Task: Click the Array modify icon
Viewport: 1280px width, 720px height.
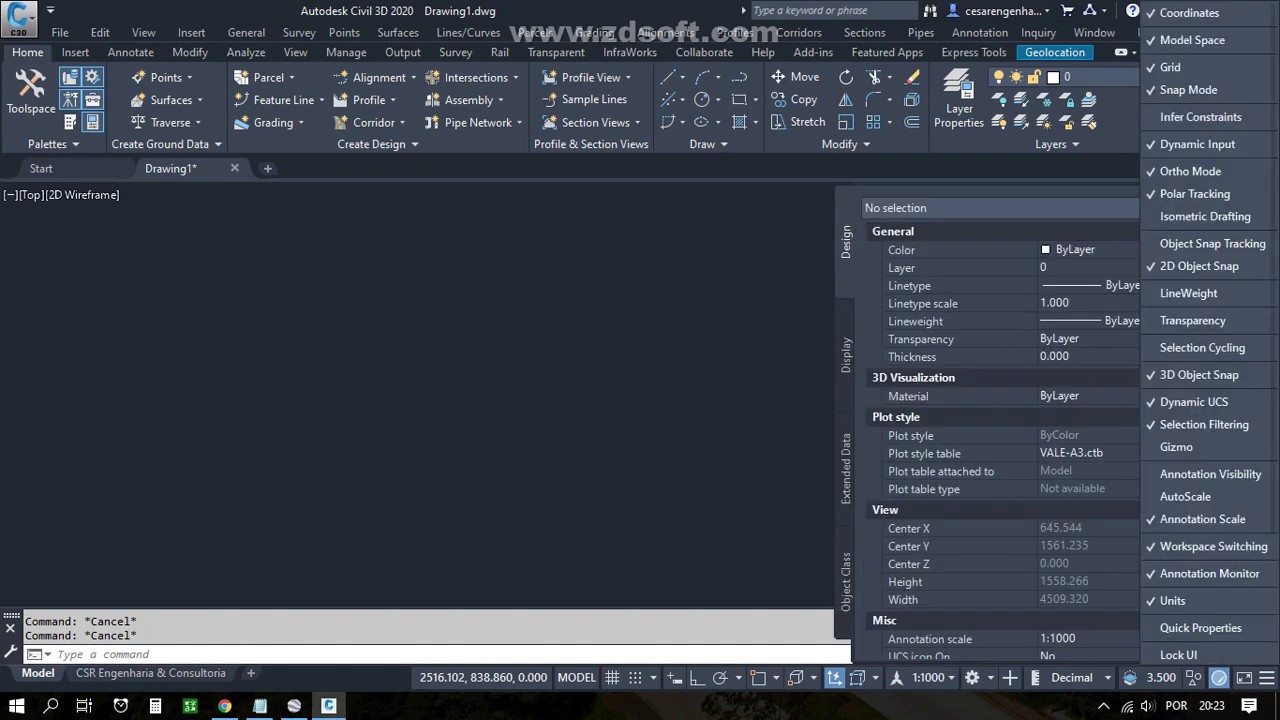Action: click(874, 122)
